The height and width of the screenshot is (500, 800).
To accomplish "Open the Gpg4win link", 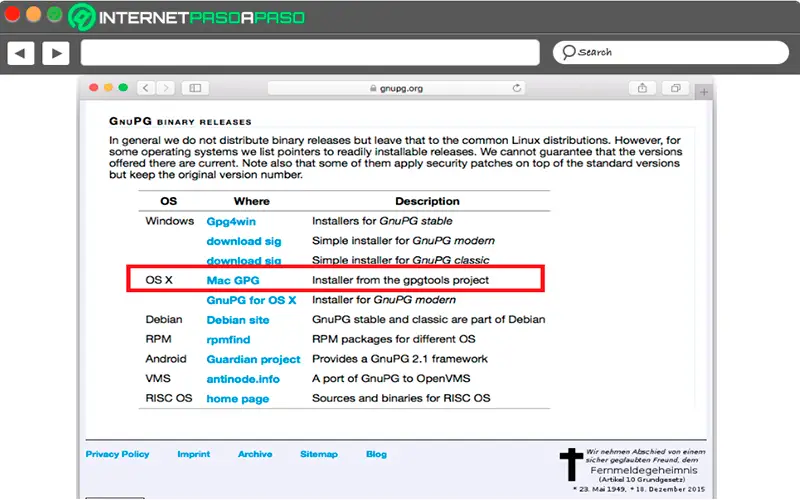I will (231, 221).
